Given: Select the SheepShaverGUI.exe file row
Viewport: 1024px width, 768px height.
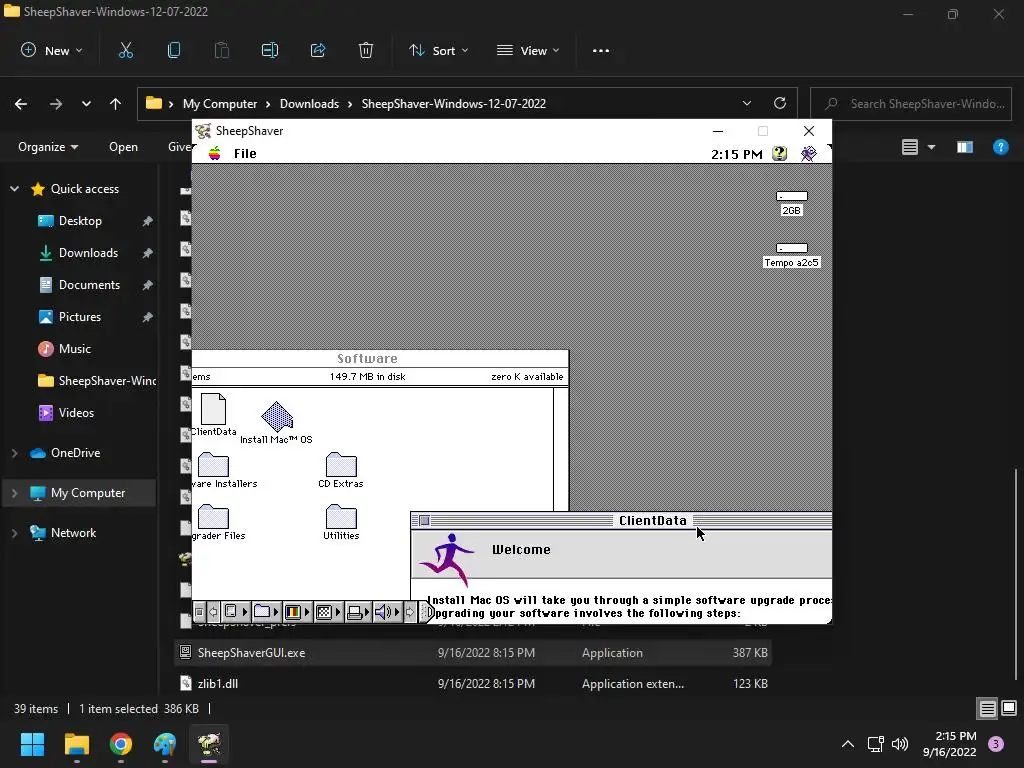Looking at the screenshot, I should point(473,652).
